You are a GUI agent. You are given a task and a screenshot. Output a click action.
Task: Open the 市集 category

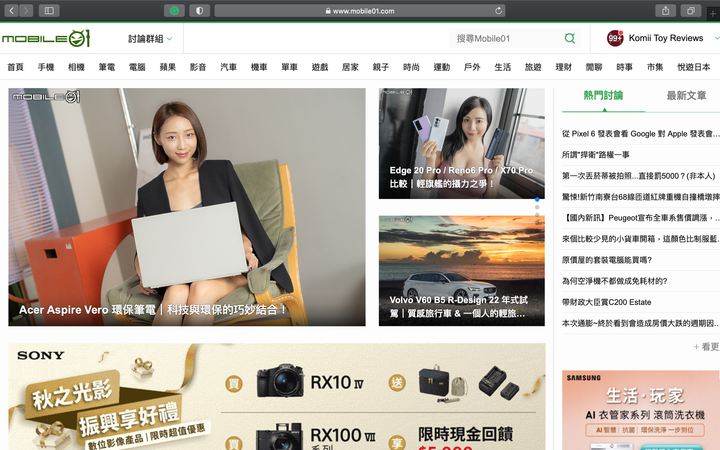(x=655, y=67)
